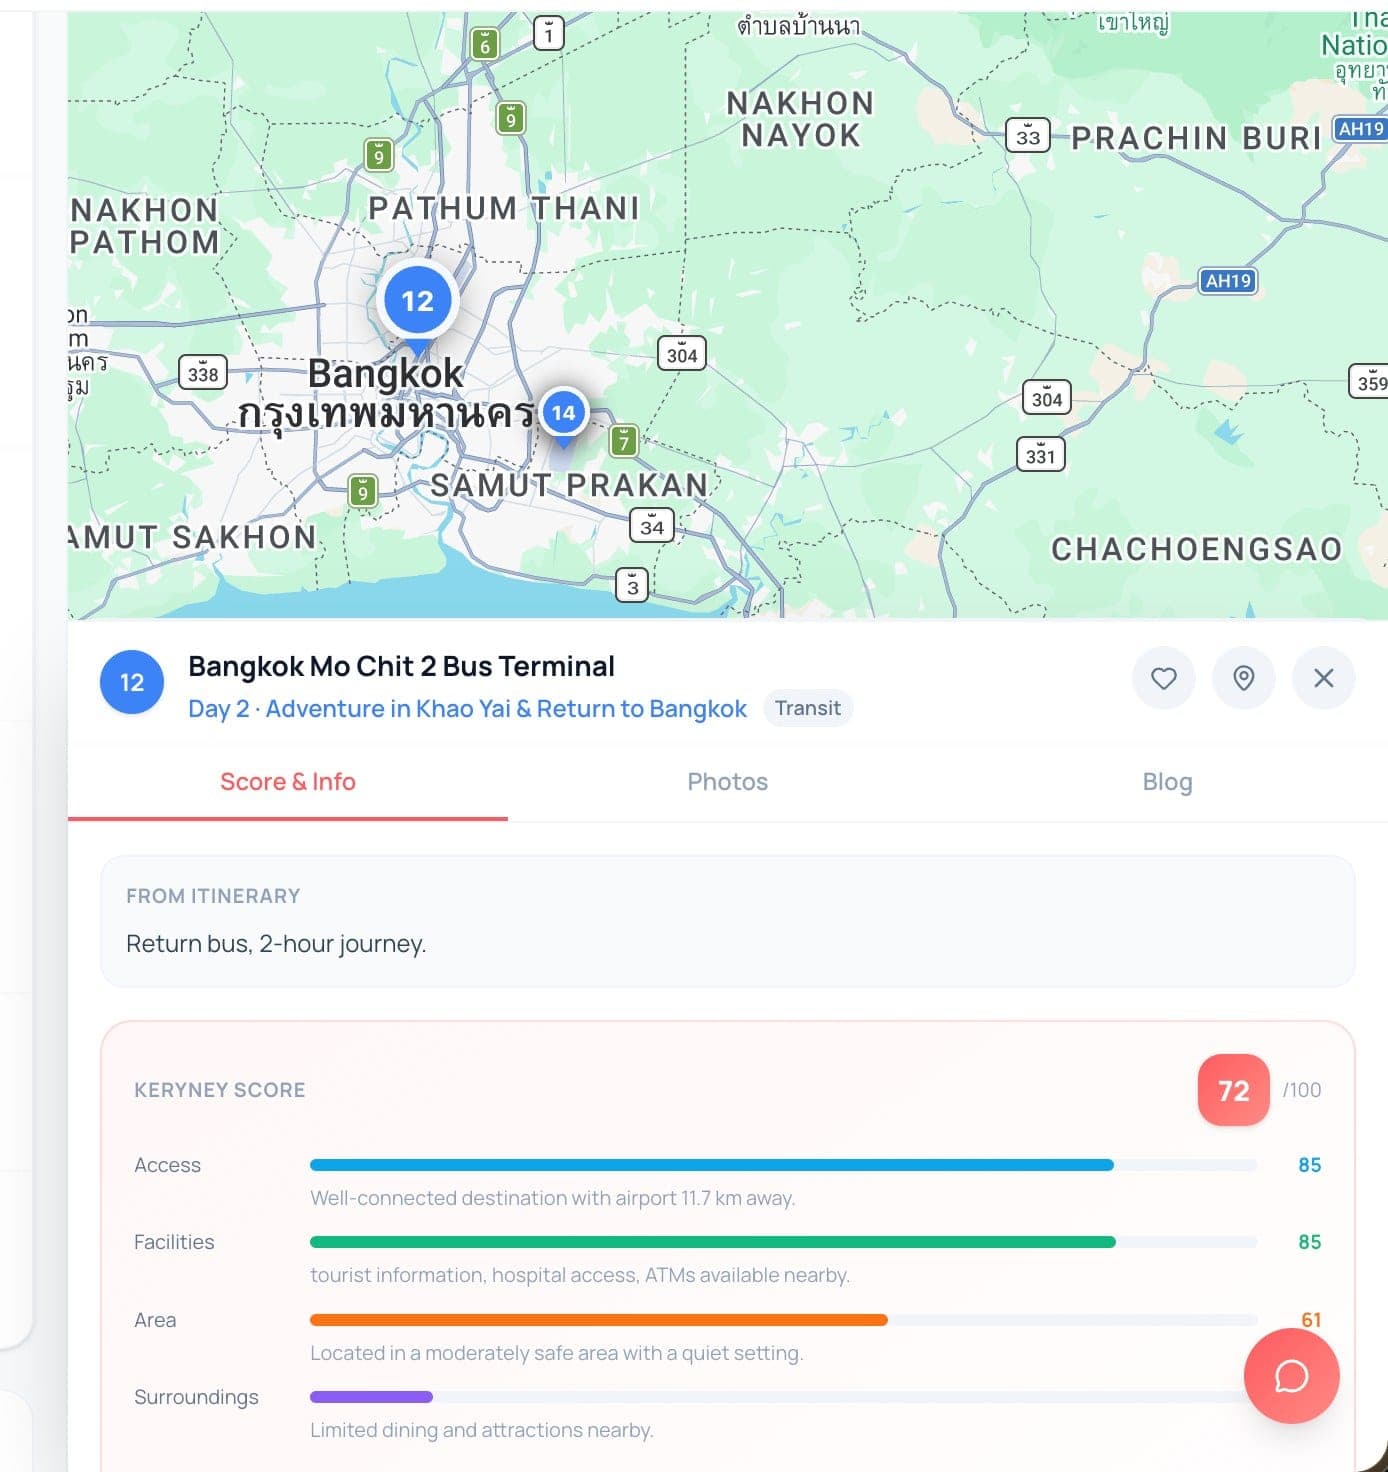Open Day 2 Adventure in Khao Yai link

pos(467,709)
